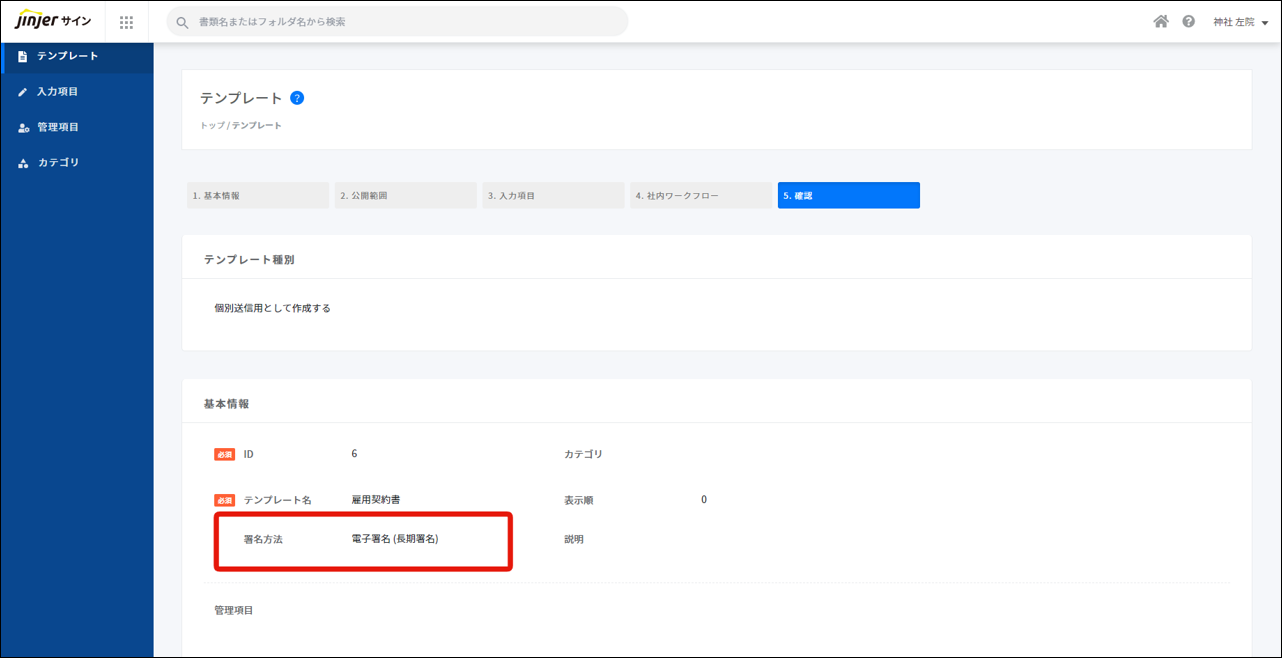Image resolution: width=1282 pixels, height=658 pixels.
Task: Click the jinjer サイン logo
Action: tap(53, 21)
